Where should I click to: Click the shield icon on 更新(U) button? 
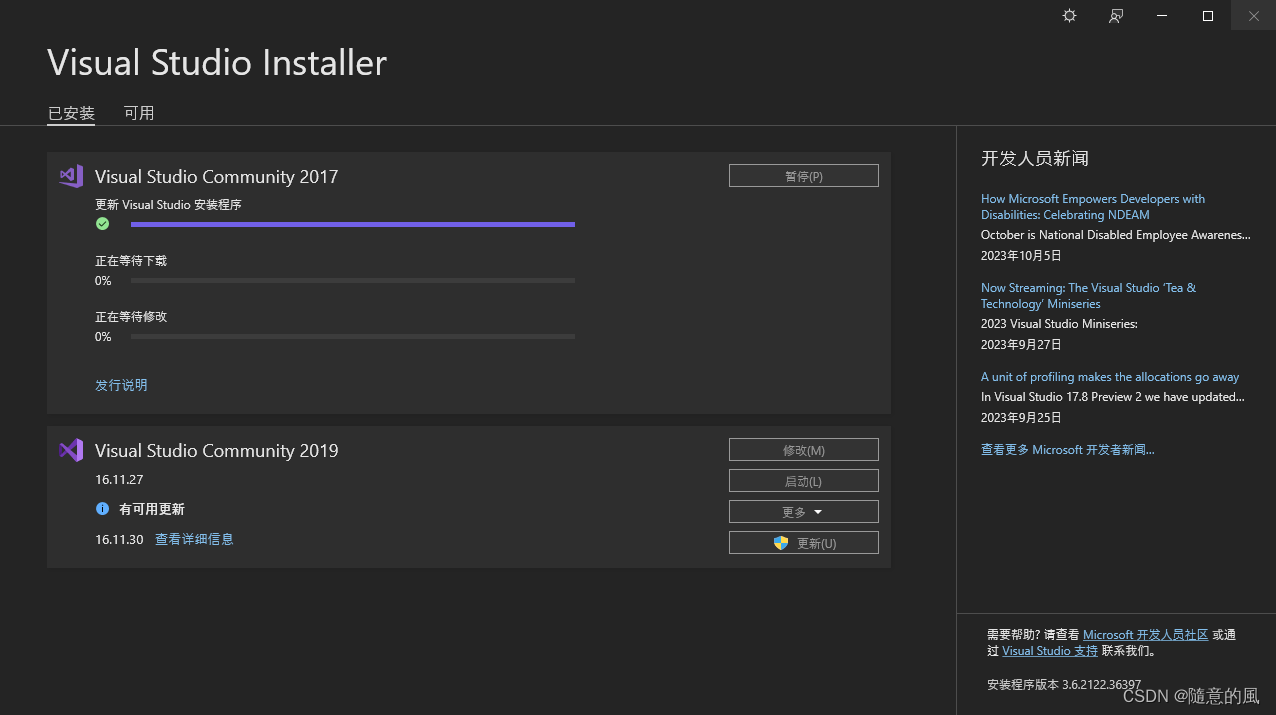[781, 543]
